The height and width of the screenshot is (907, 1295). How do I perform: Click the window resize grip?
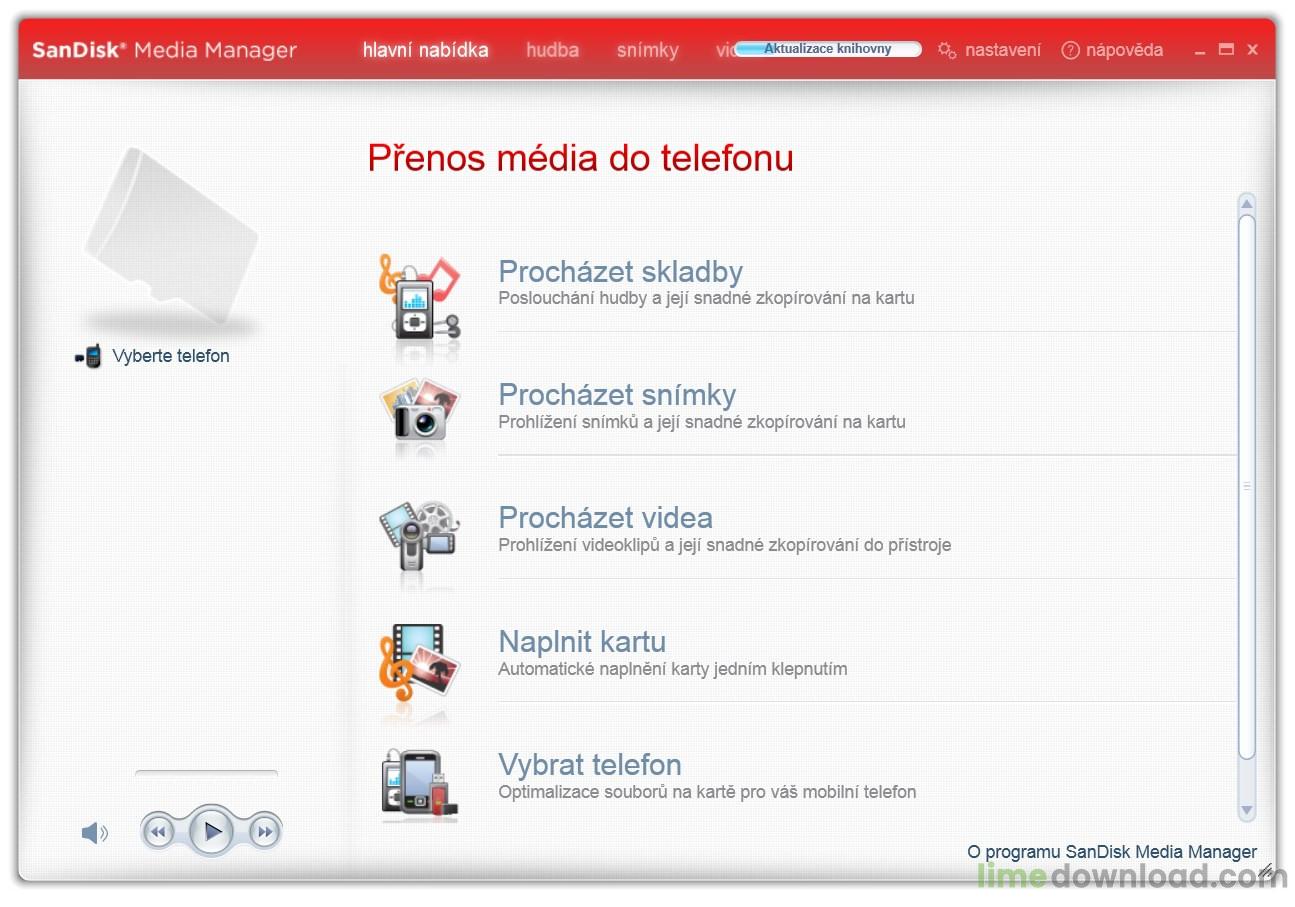[1266, 871]
